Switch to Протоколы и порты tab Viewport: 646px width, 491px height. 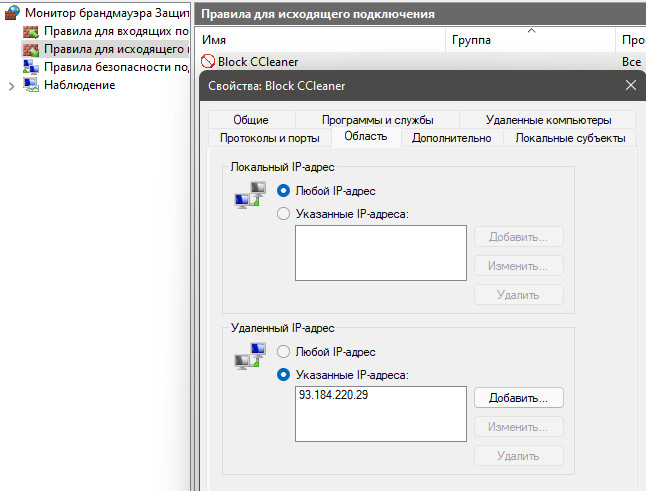tap(270, 138)
